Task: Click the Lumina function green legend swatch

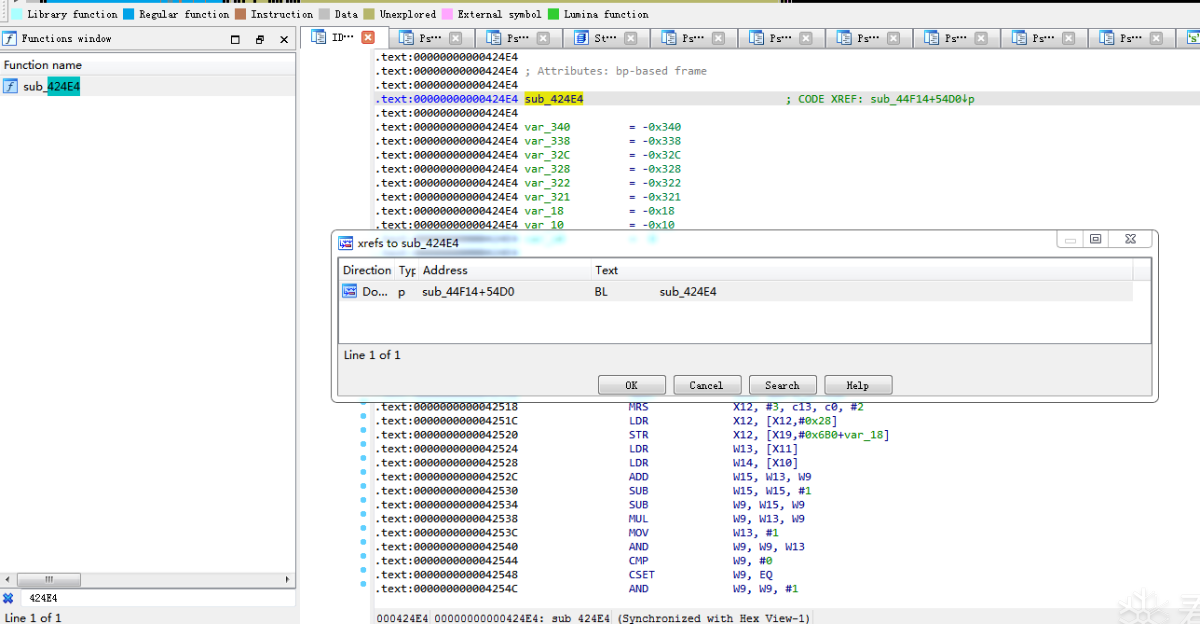Action: 554,14
